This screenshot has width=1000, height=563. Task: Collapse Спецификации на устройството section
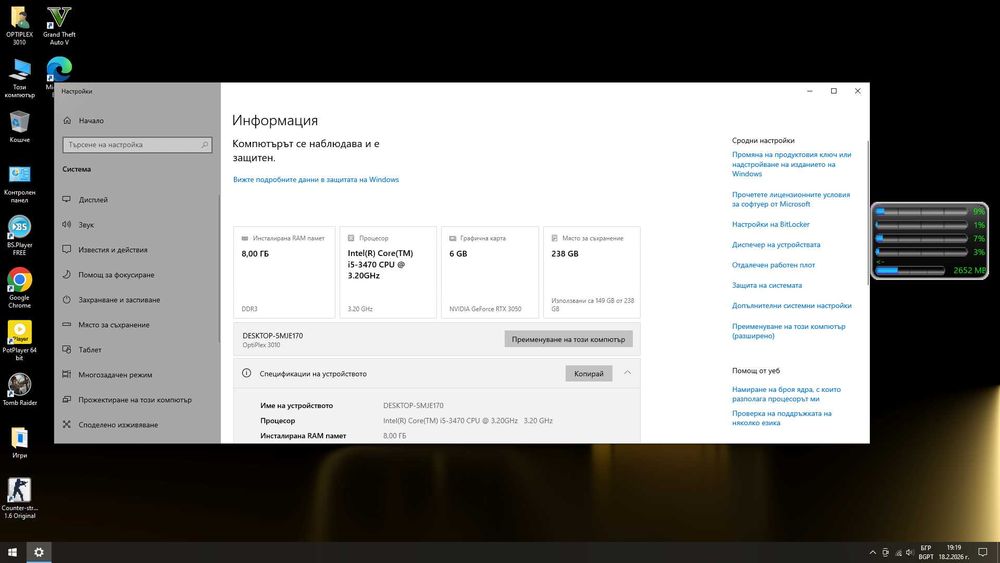[x=628, y=373]
